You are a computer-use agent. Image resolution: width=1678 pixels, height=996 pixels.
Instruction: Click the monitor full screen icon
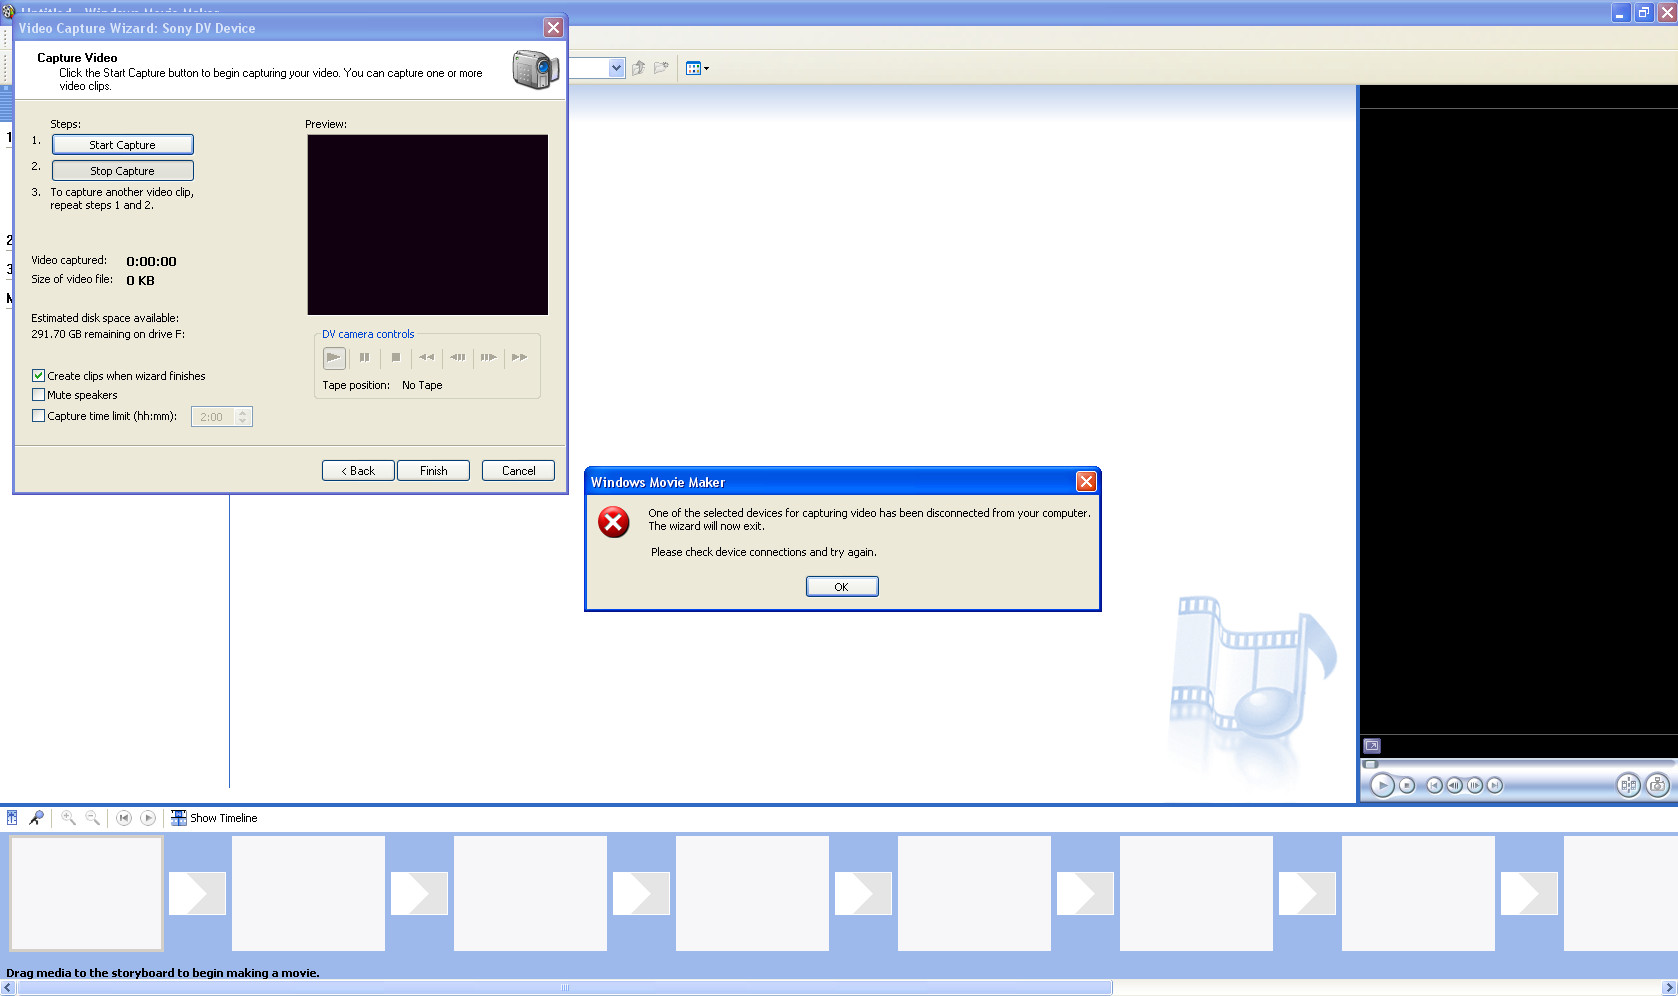point(1372,746)
